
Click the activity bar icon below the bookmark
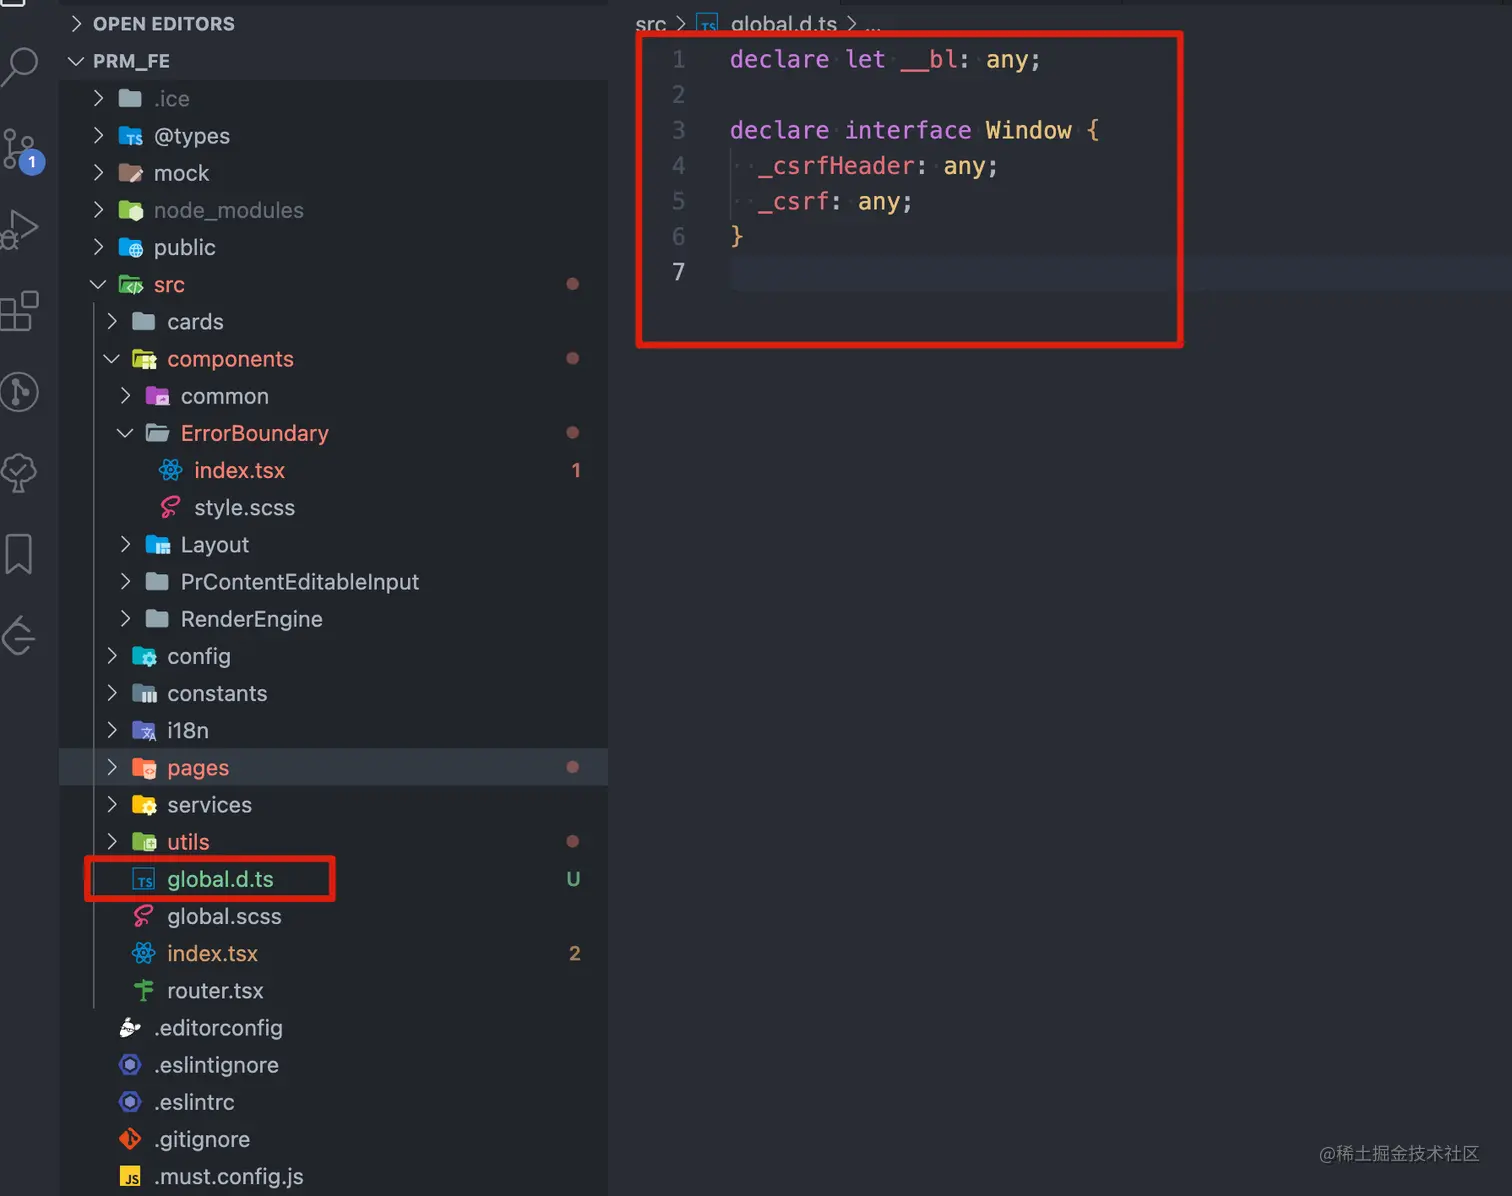[20, 635]
